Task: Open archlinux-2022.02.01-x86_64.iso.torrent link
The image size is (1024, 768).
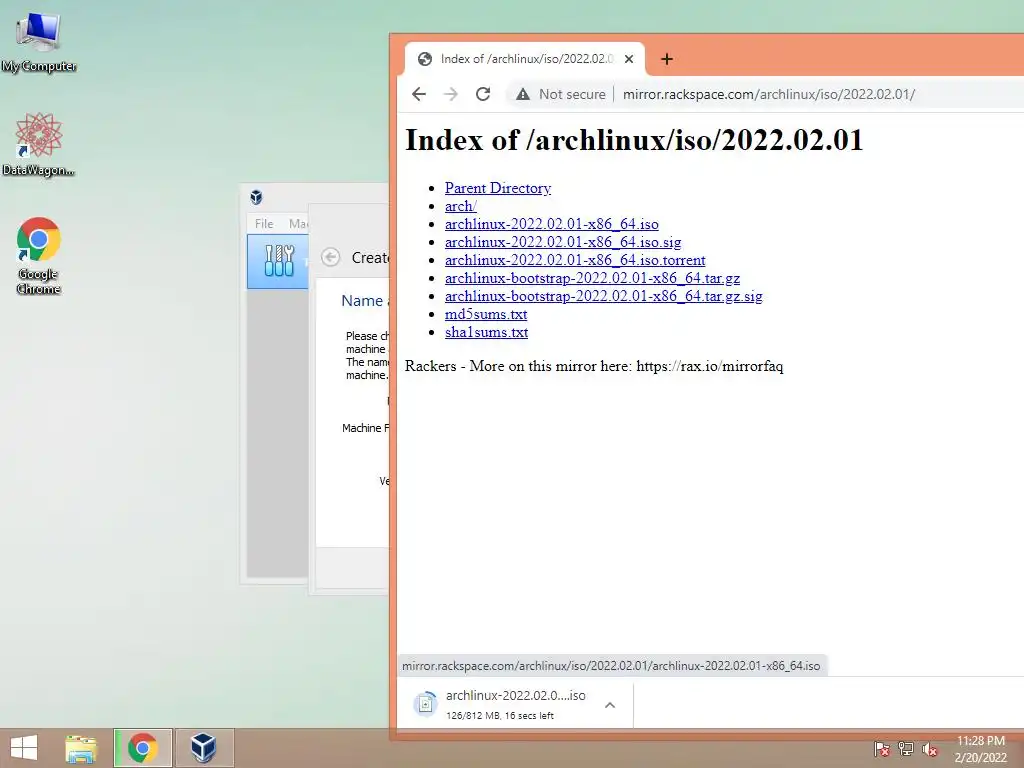Action: point(575,260)
